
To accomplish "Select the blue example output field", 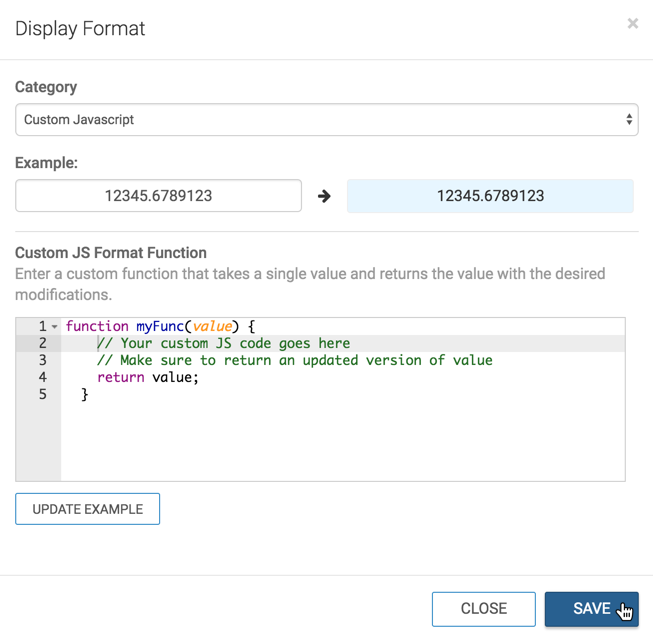I will 490,196.
